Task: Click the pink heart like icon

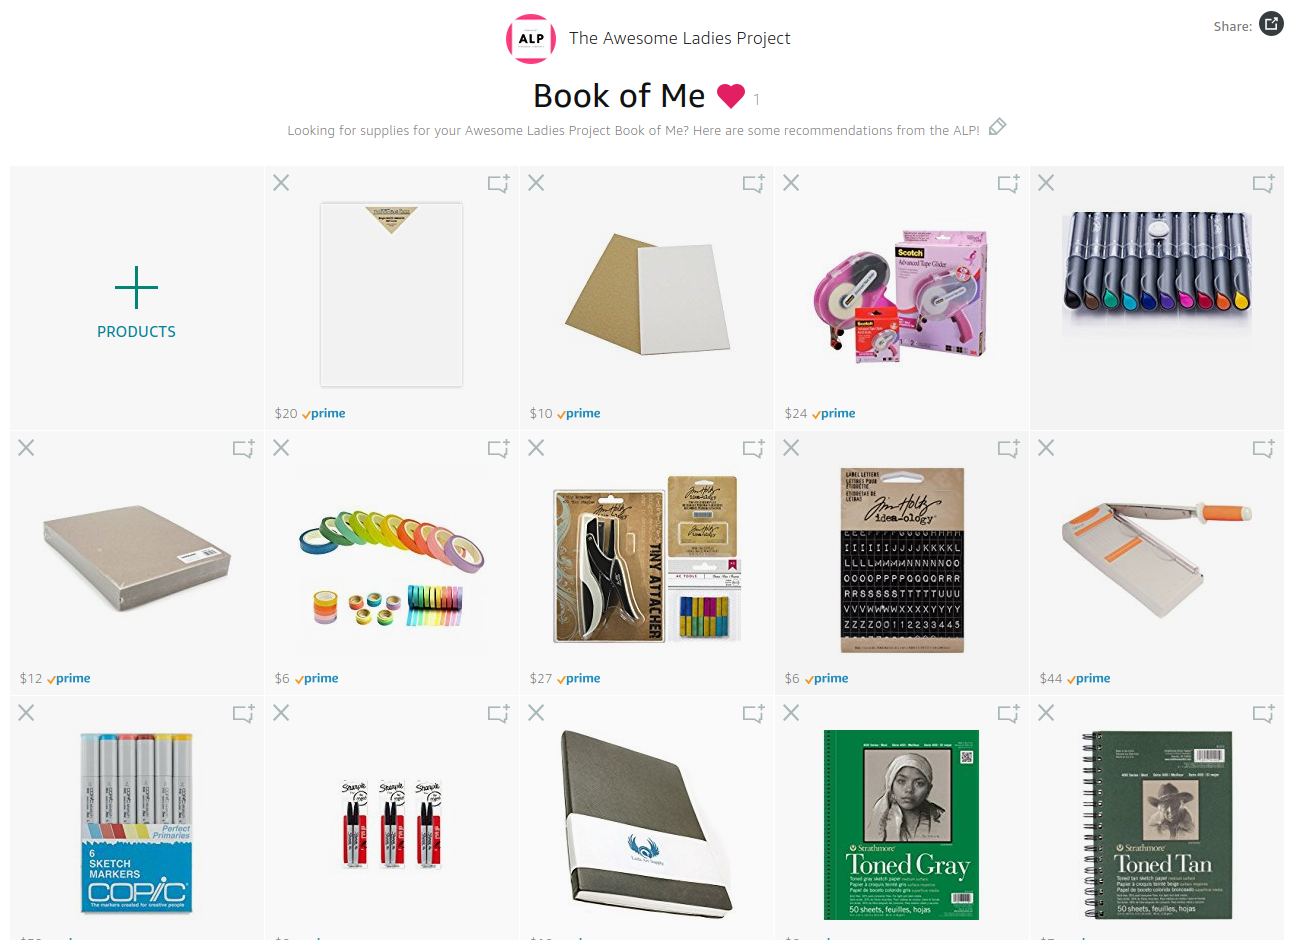Action: (x=731, y=96)
